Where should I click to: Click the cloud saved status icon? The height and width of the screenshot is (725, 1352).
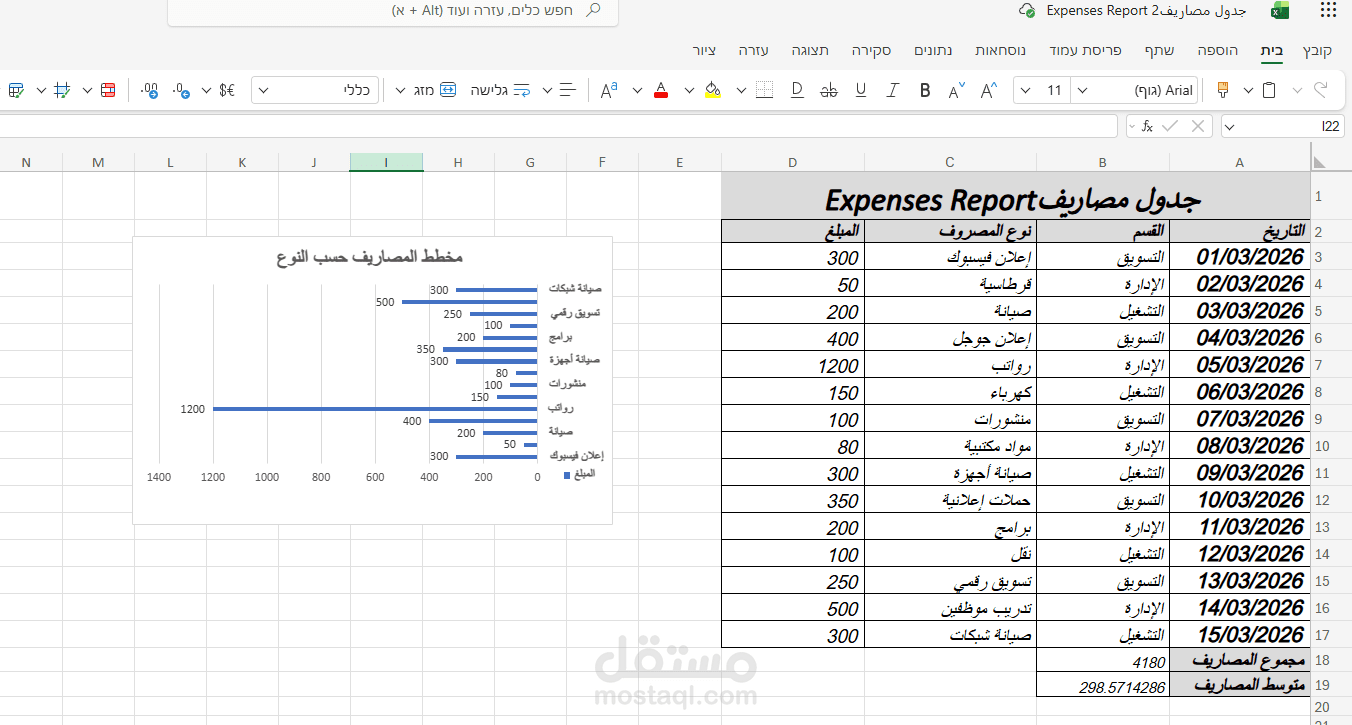pos(1026,11)
